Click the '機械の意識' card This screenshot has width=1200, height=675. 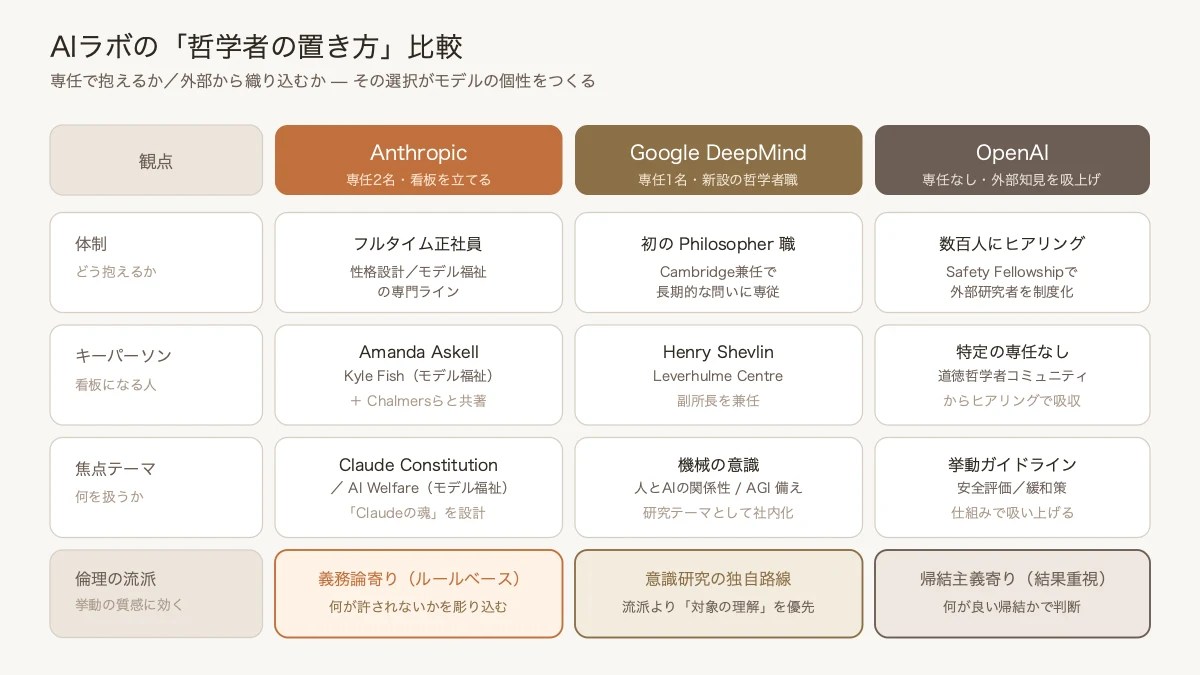(x=718, y=487)
